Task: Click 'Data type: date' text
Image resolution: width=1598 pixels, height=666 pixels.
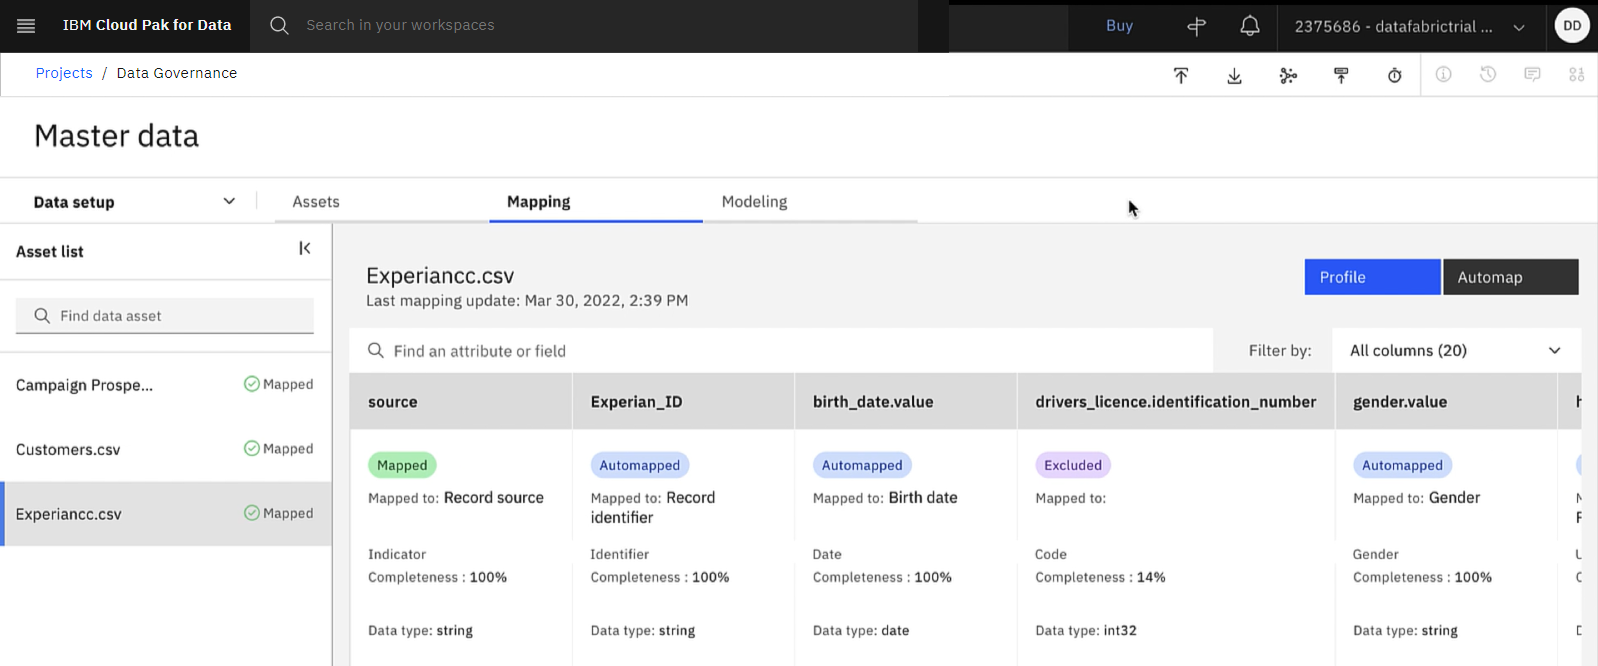Action: (861, 631)
